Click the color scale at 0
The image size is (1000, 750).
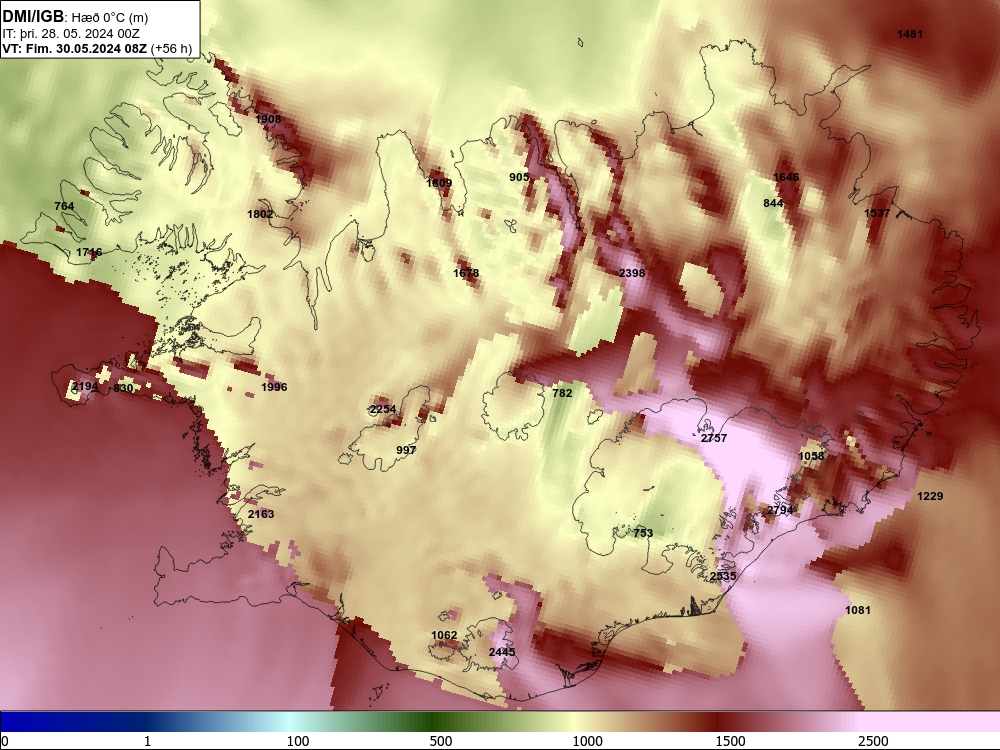coord(5,741)
